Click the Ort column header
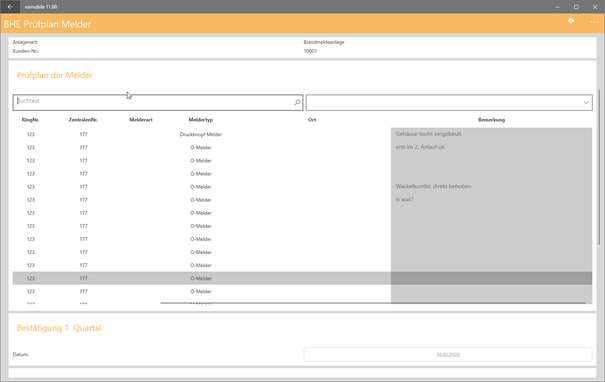 [x=312, y=120]
